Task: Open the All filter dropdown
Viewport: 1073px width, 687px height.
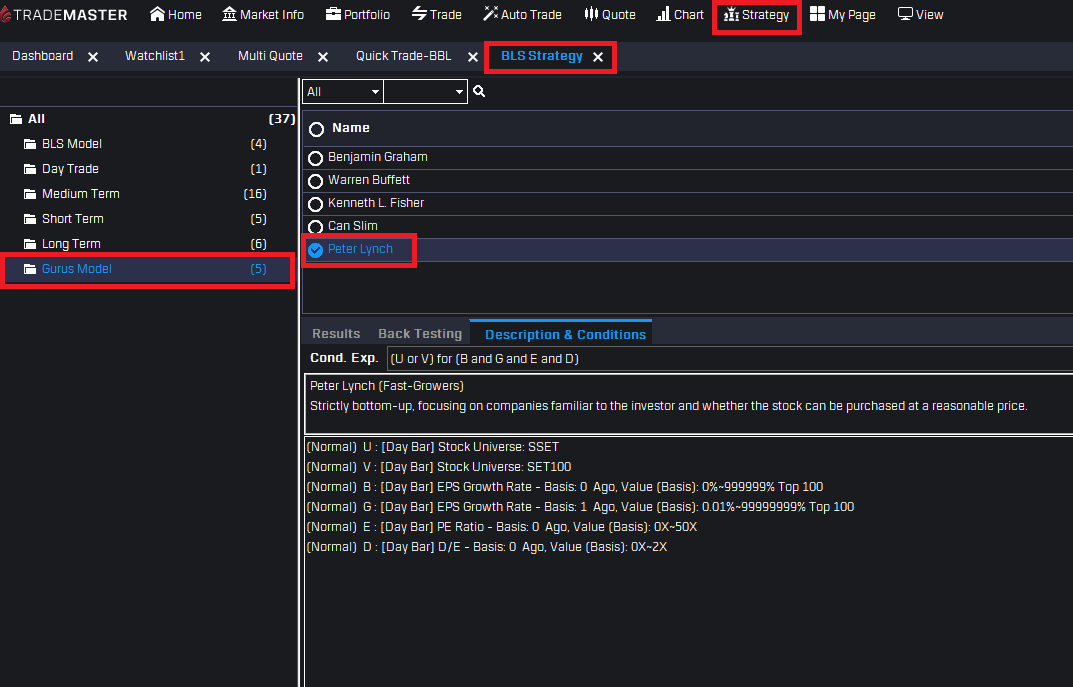Action: click(343, 92)
